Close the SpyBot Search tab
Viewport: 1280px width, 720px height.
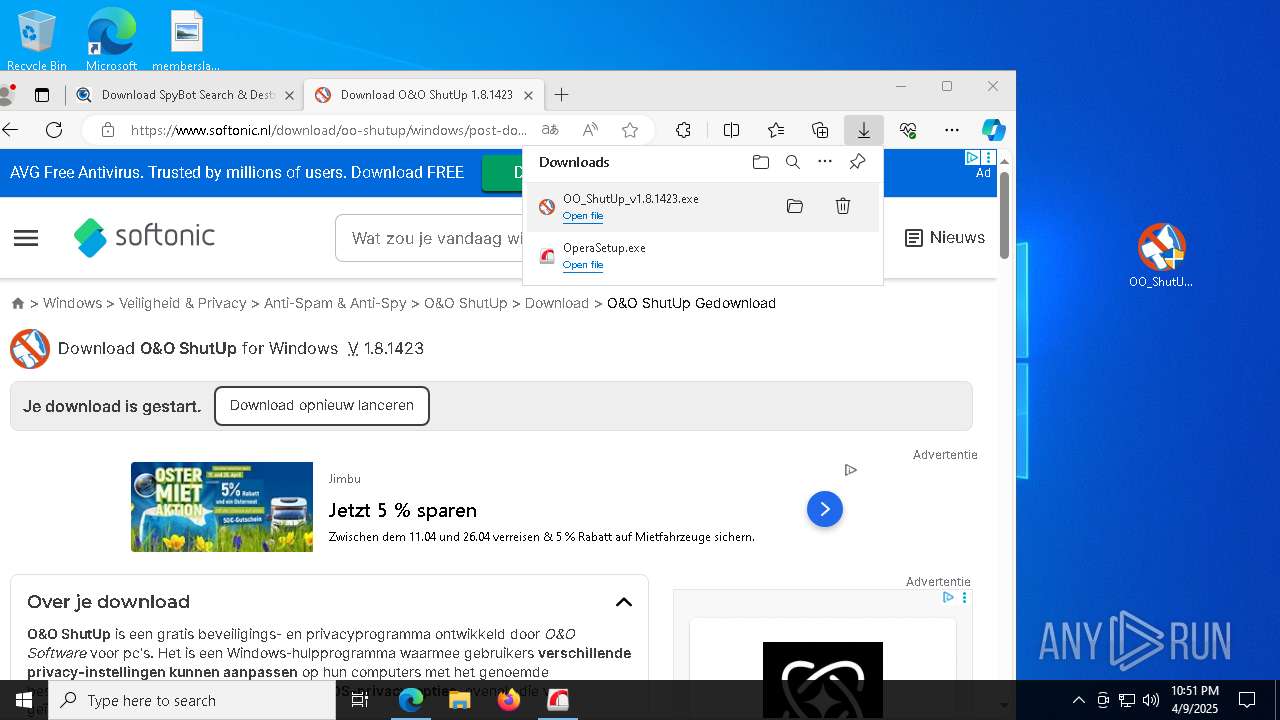pos(289,95)
